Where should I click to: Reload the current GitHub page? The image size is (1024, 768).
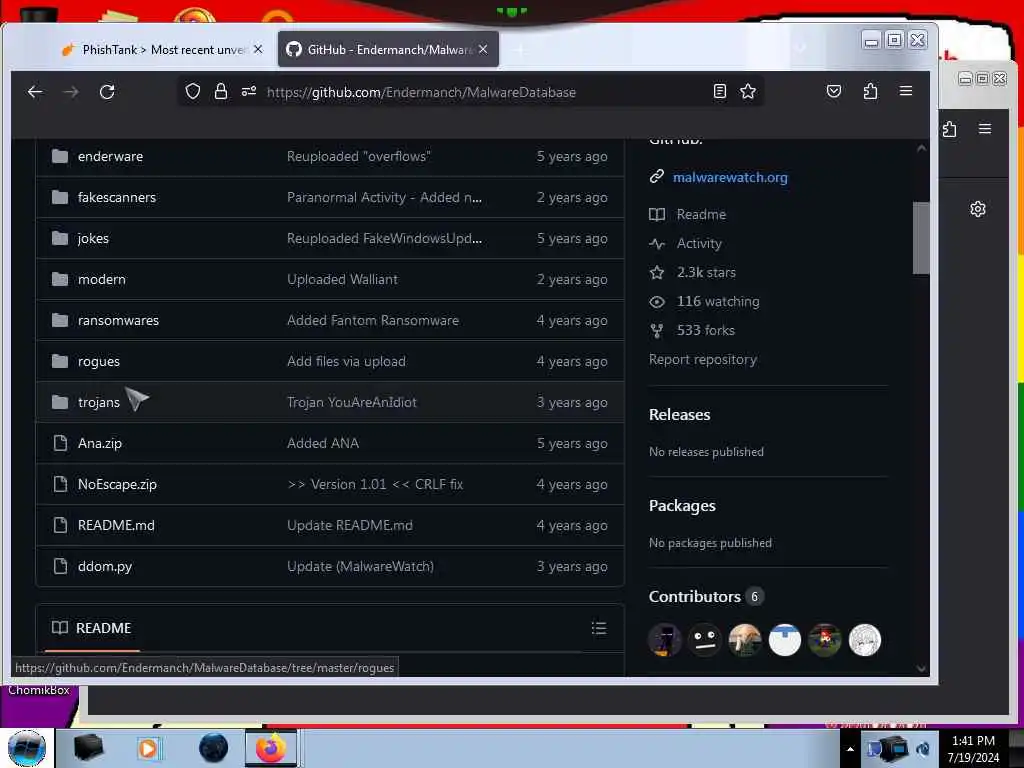[x=107, y=92]
